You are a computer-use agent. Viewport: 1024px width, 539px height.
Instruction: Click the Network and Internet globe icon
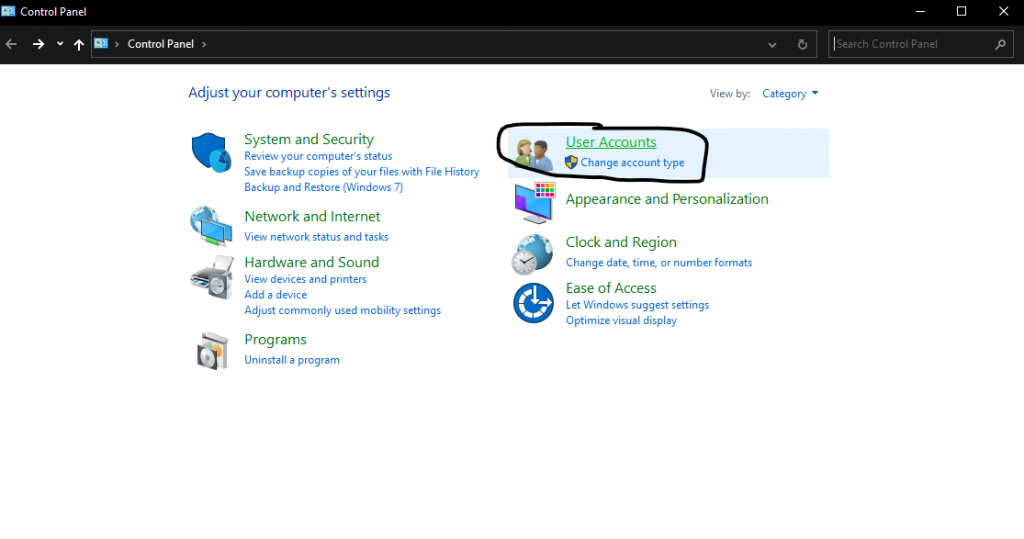pos(211,225)
